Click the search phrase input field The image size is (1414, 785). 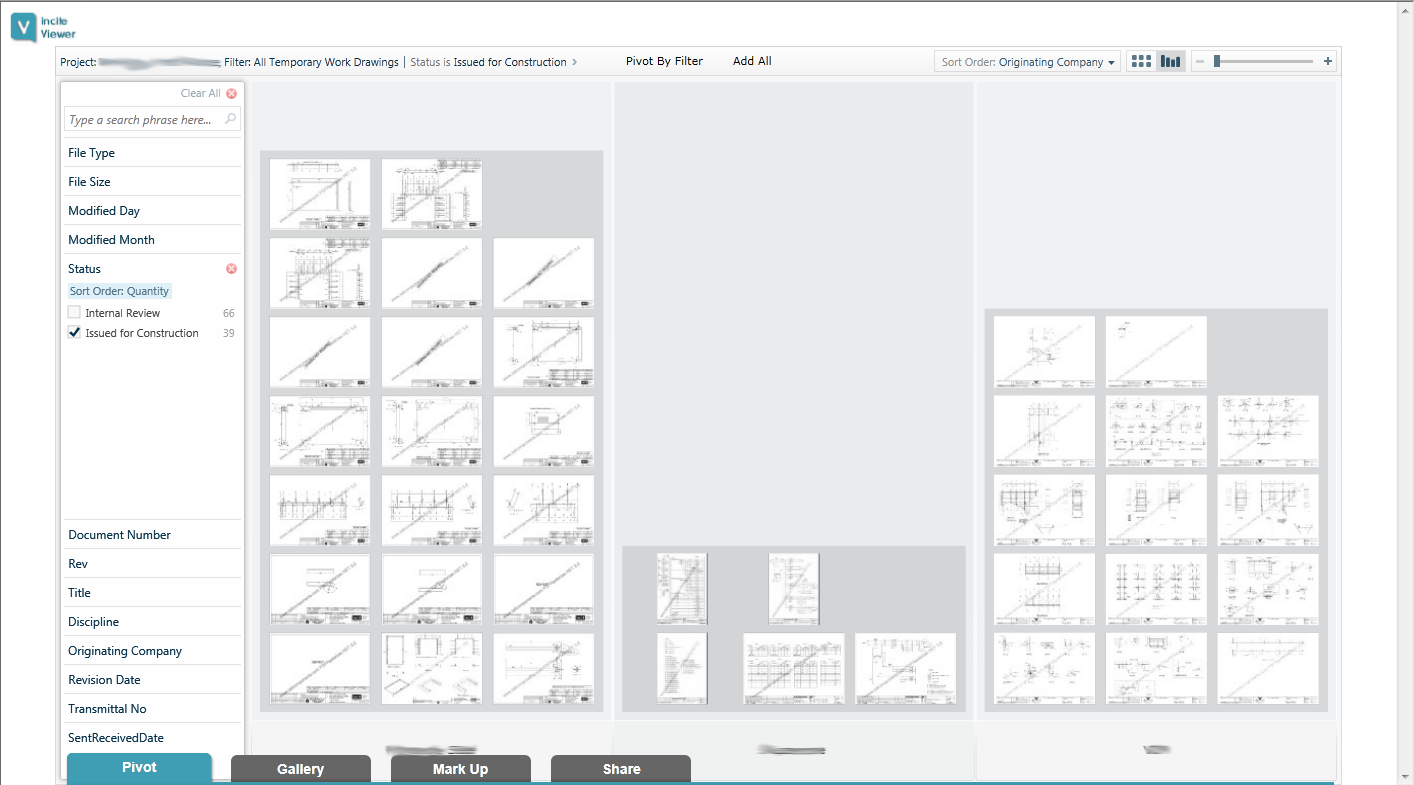[140, 120]
